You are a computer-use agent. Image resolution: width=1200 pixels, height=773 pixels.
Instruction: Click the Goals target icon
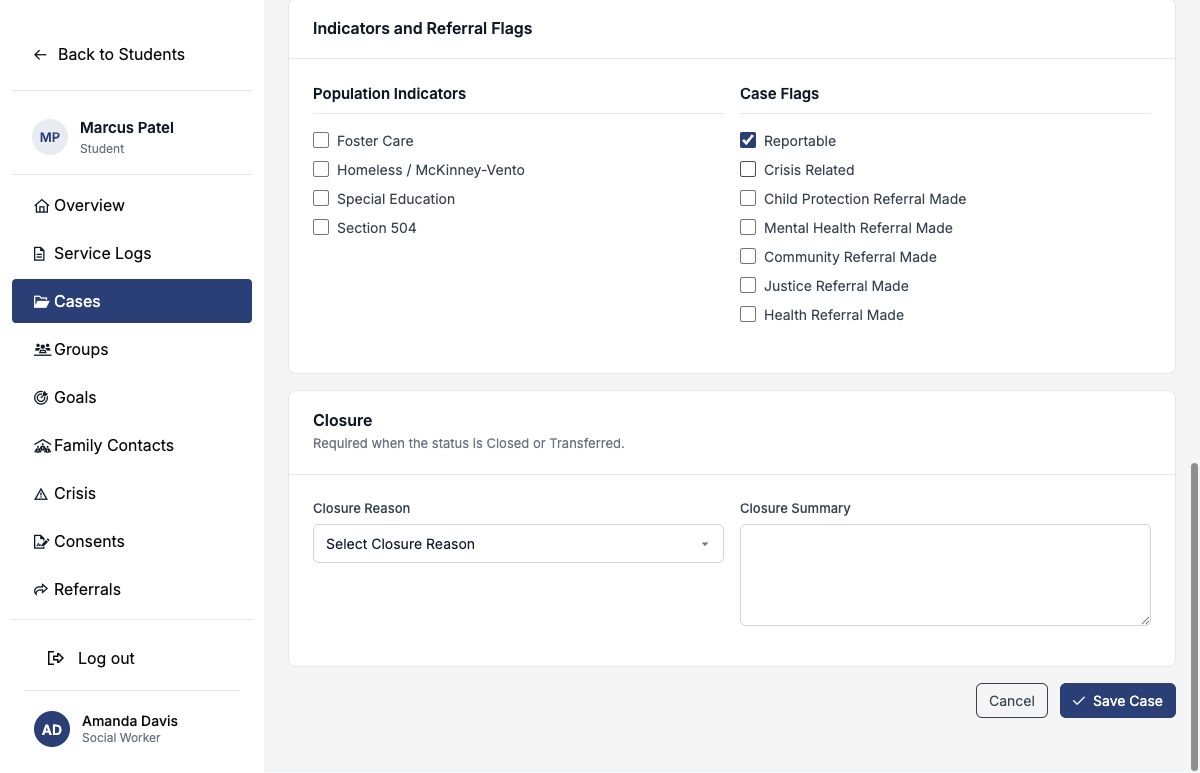(41, 398)
